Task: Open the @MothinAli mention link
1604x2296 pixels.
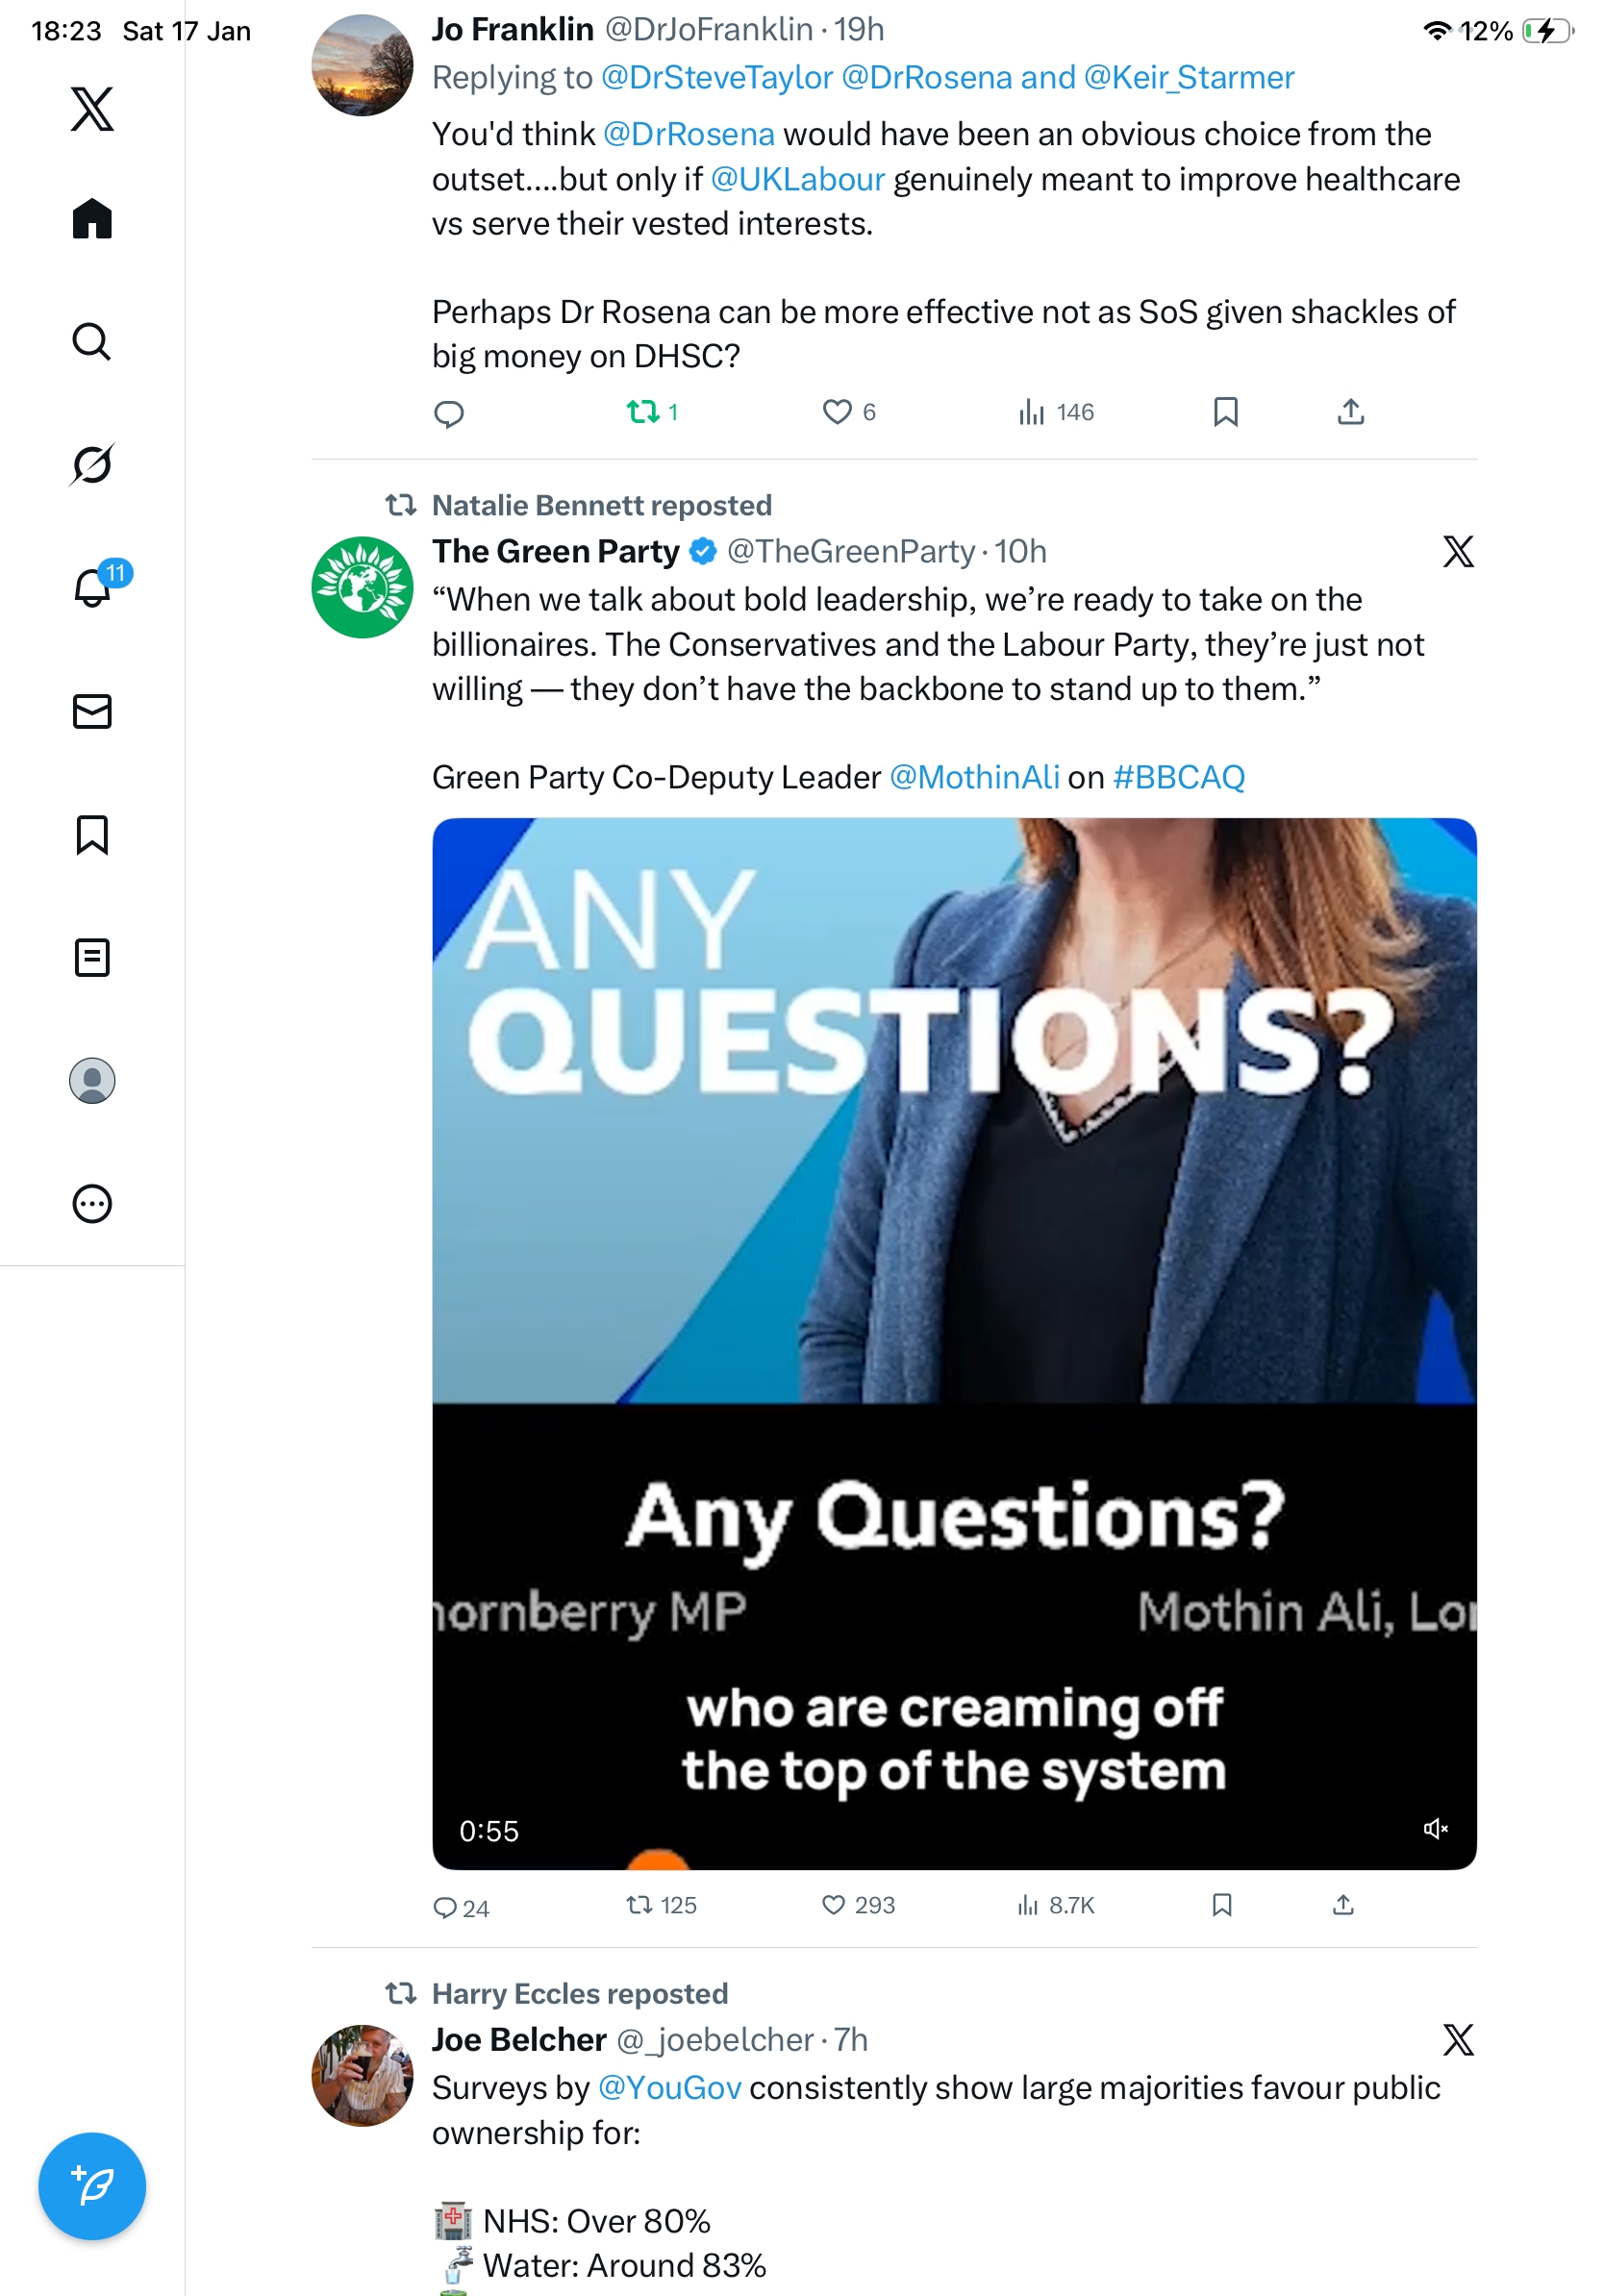Action: pyautogui.click(x=973, y=777)
